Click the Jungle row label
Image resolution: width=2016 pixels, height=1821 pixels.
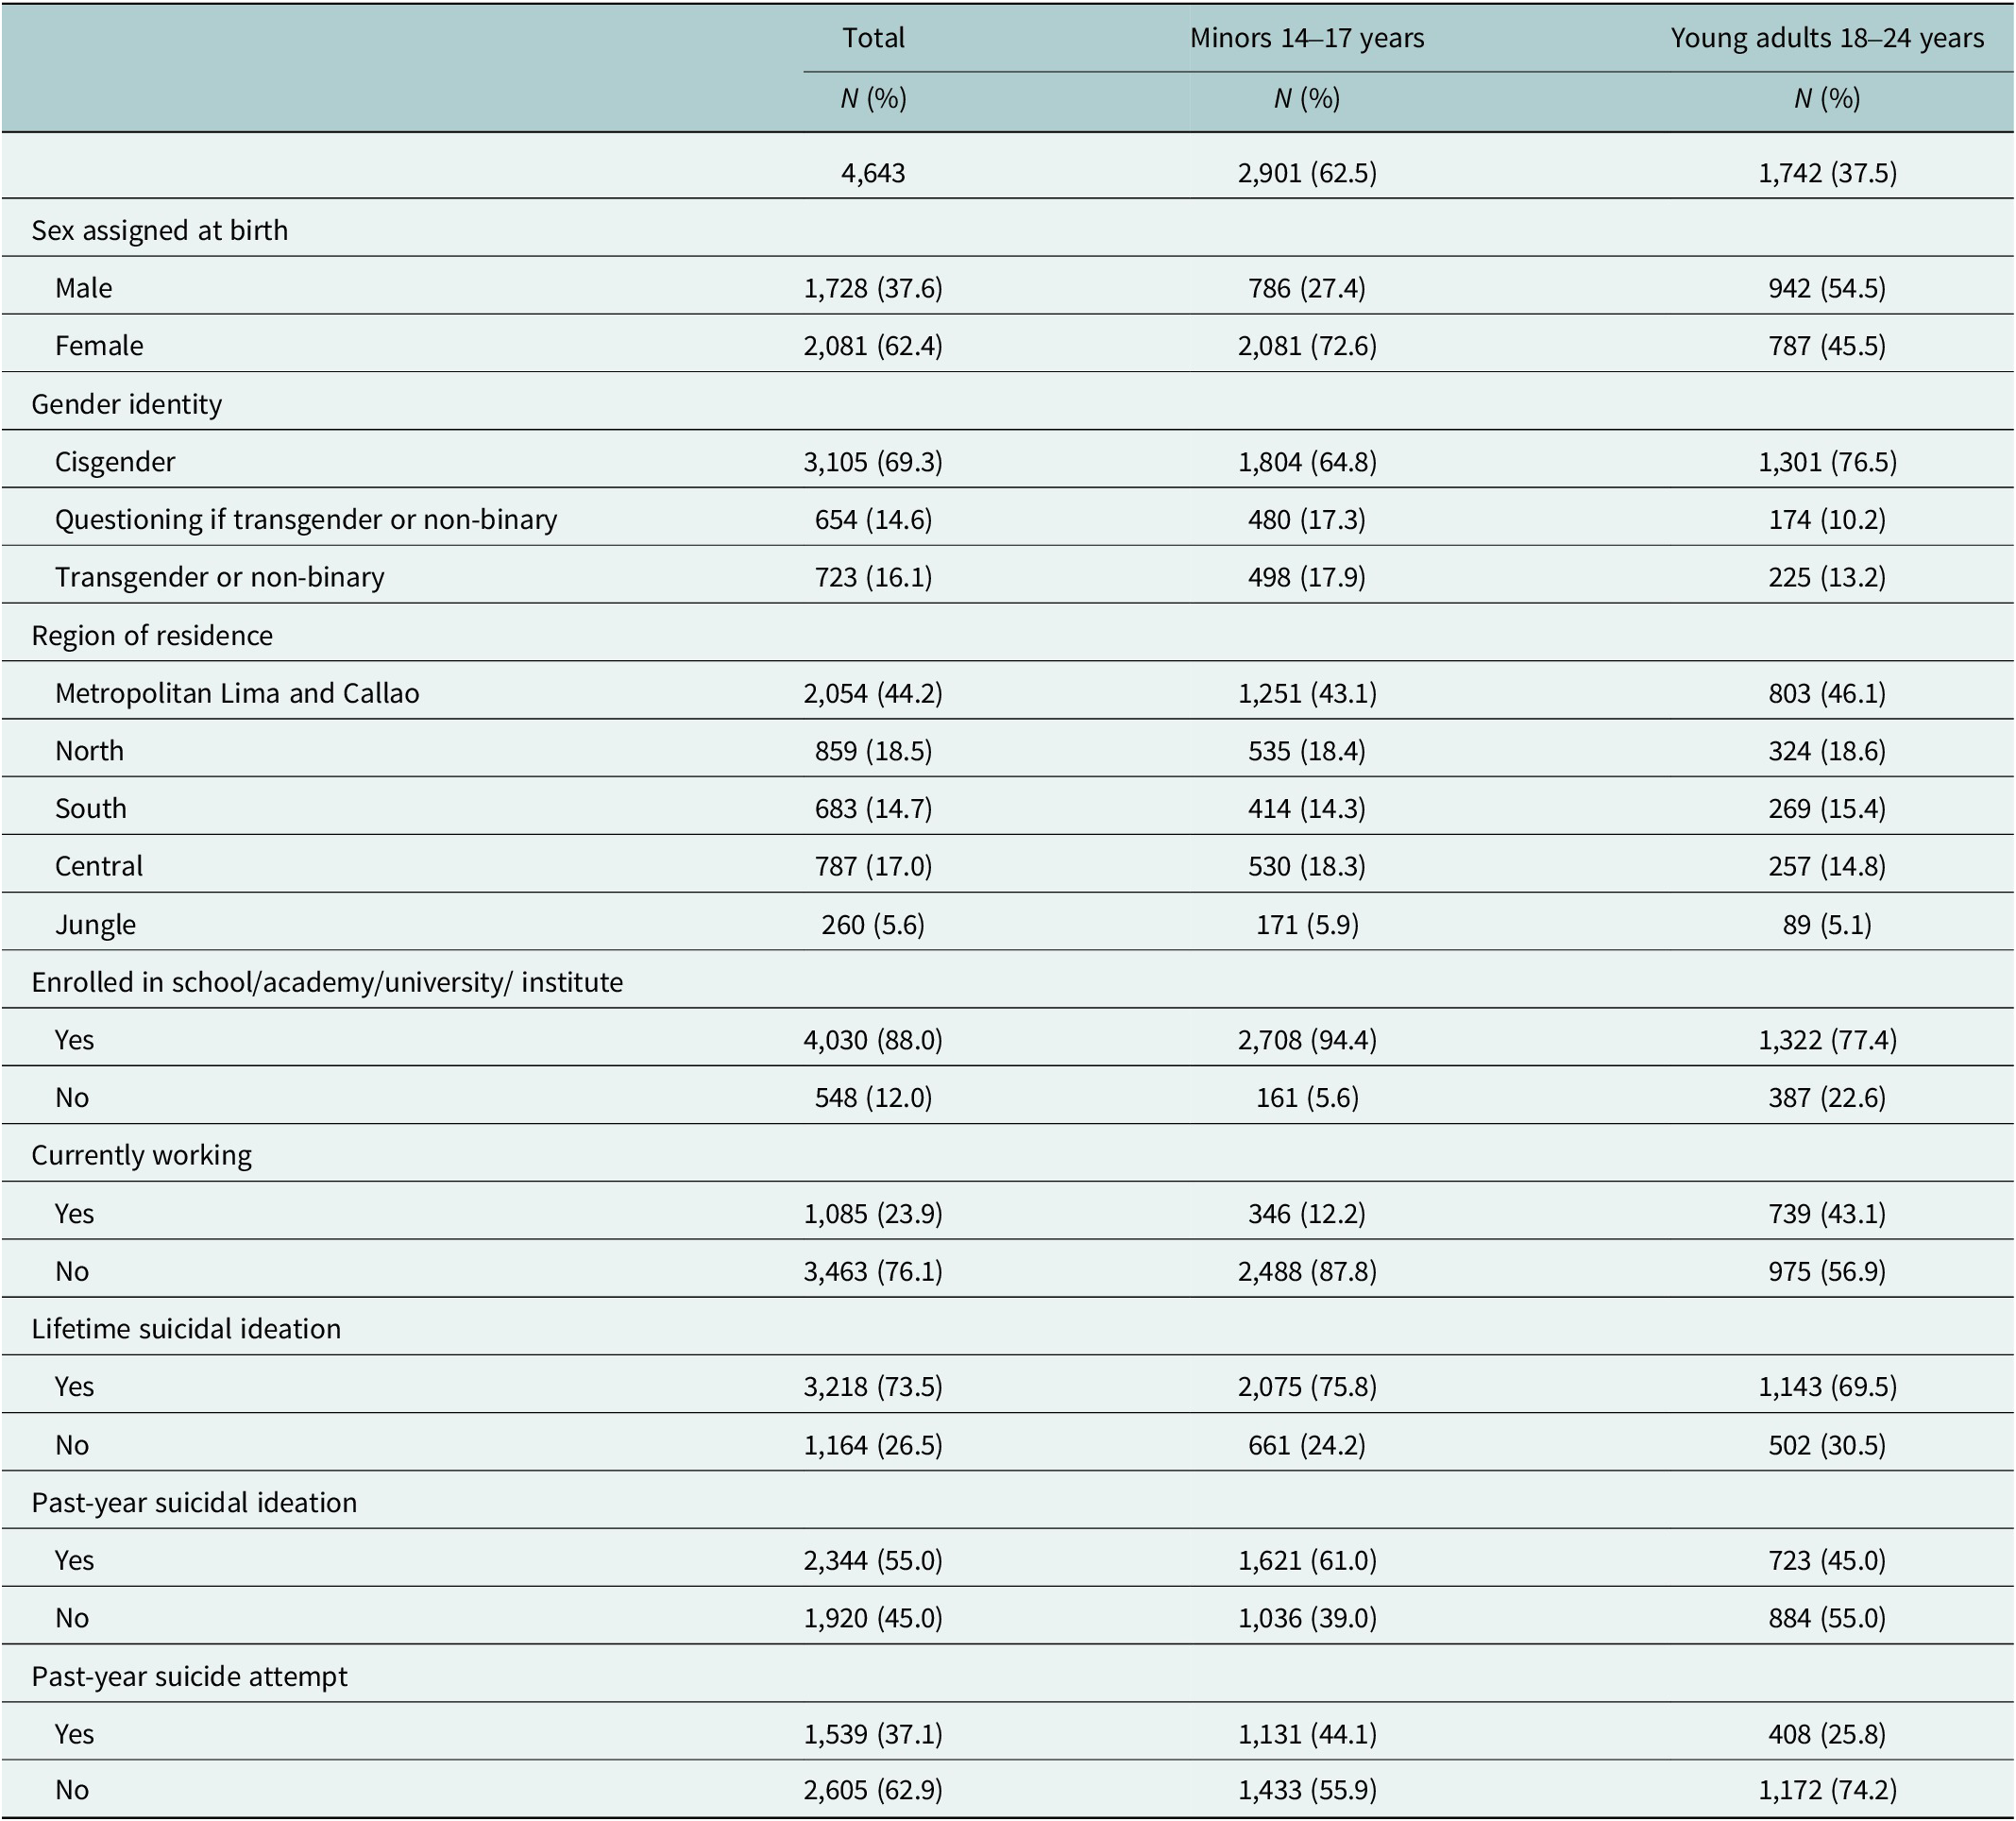click(x=96, y=924)
